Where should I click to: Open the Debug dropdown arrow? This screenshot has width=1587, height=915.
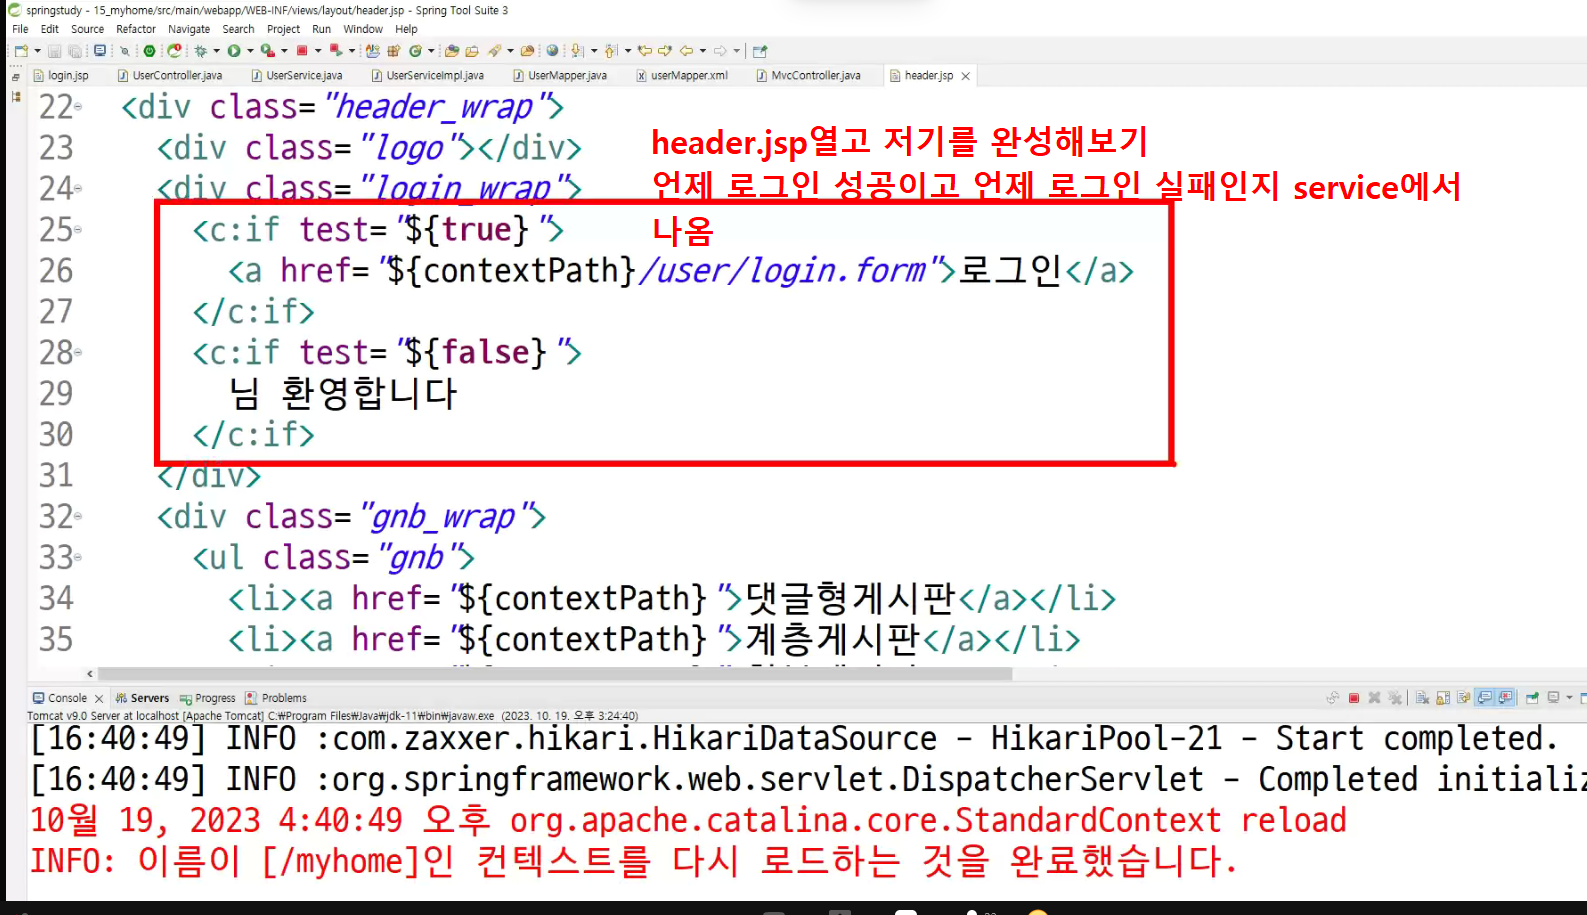click(x=216, y=51)
